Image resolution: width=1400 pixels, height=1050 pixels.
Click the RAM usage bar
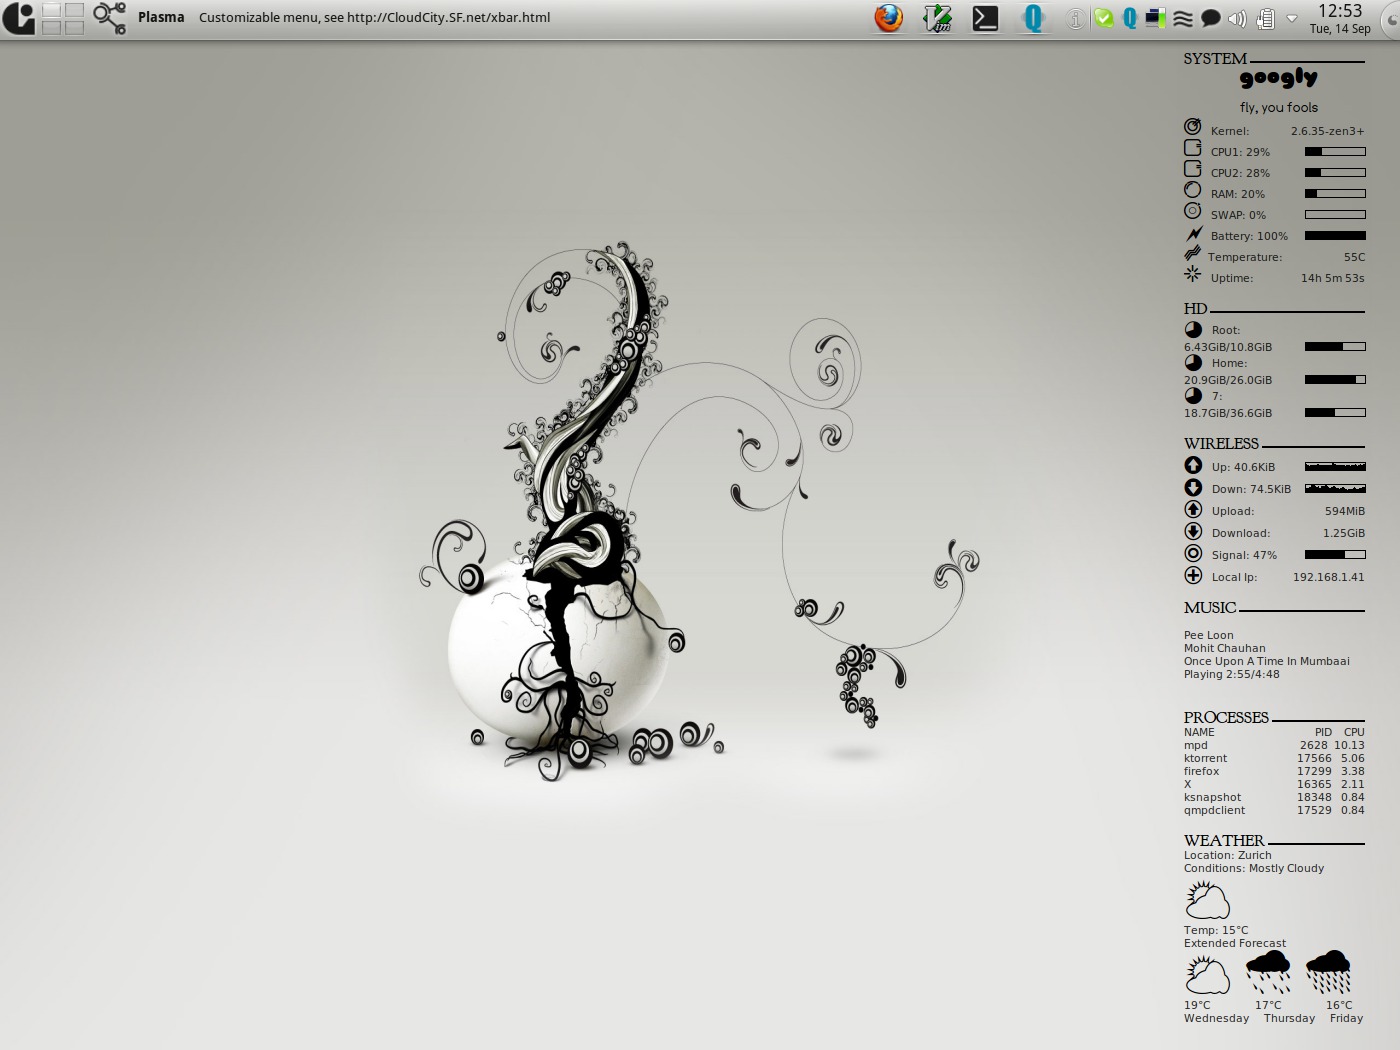point(1335,194)
